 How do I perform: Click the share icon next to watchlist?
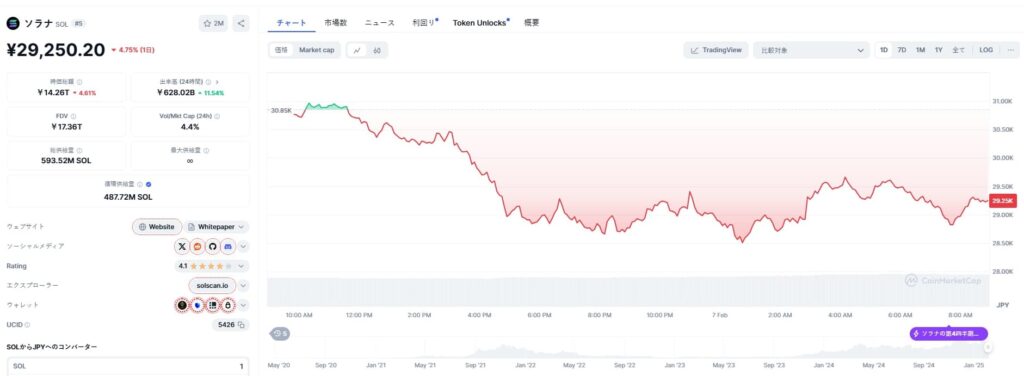coord(241,24)
